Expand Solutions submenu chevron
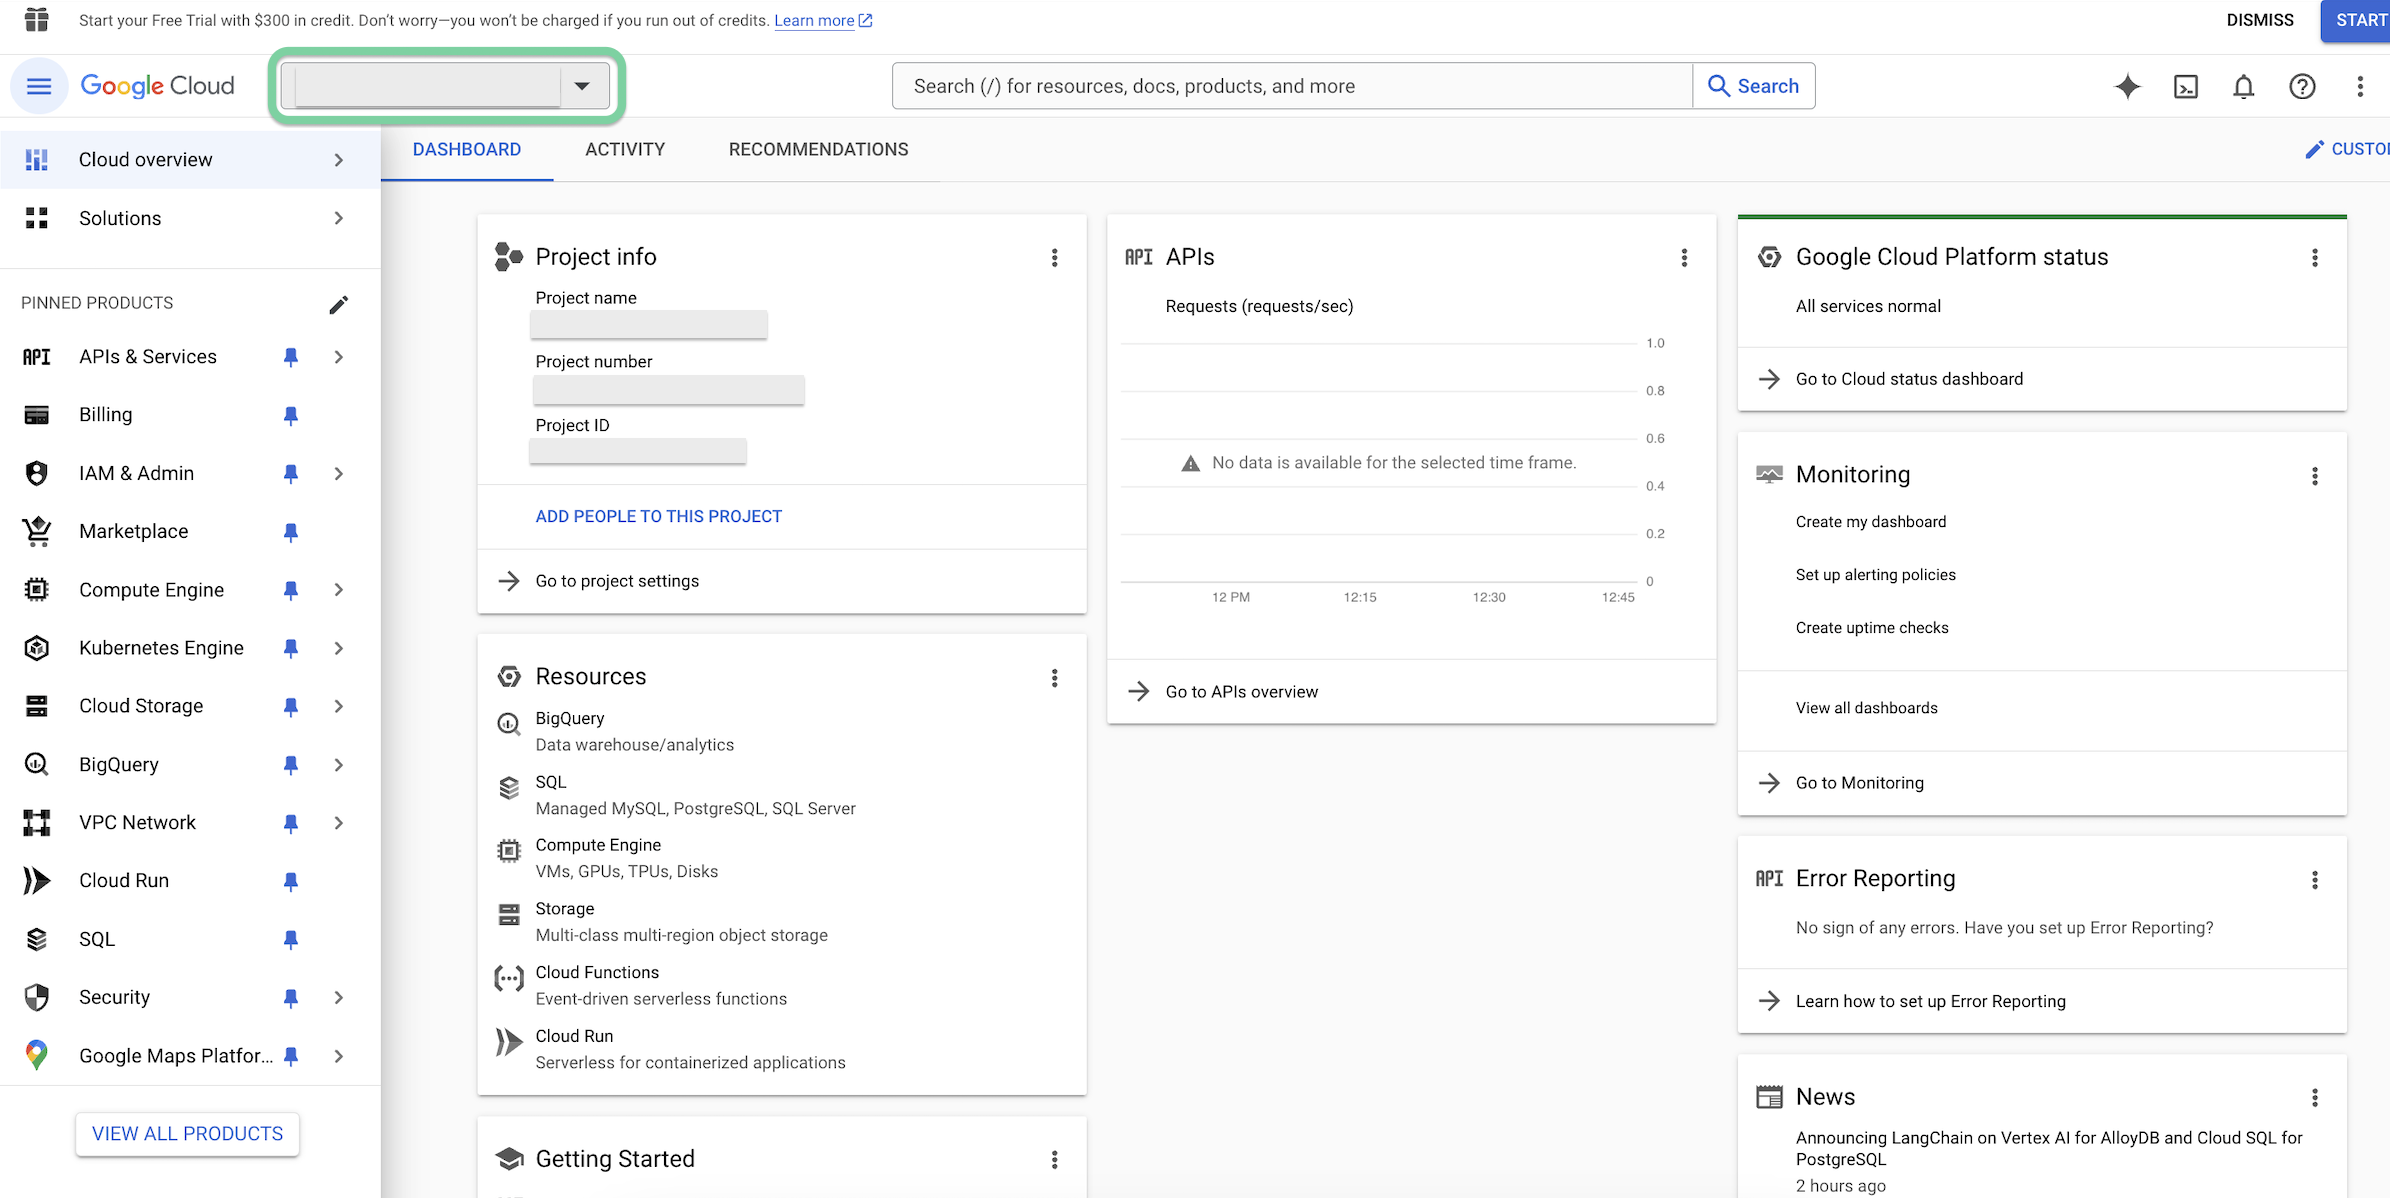 pos(339,218)
